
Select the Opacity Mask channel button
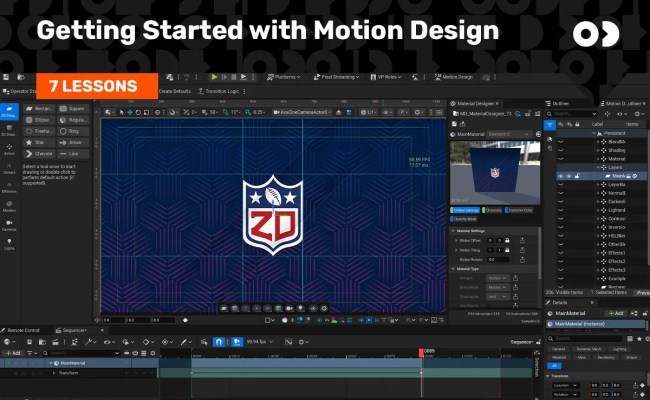[x=464, y=219]
